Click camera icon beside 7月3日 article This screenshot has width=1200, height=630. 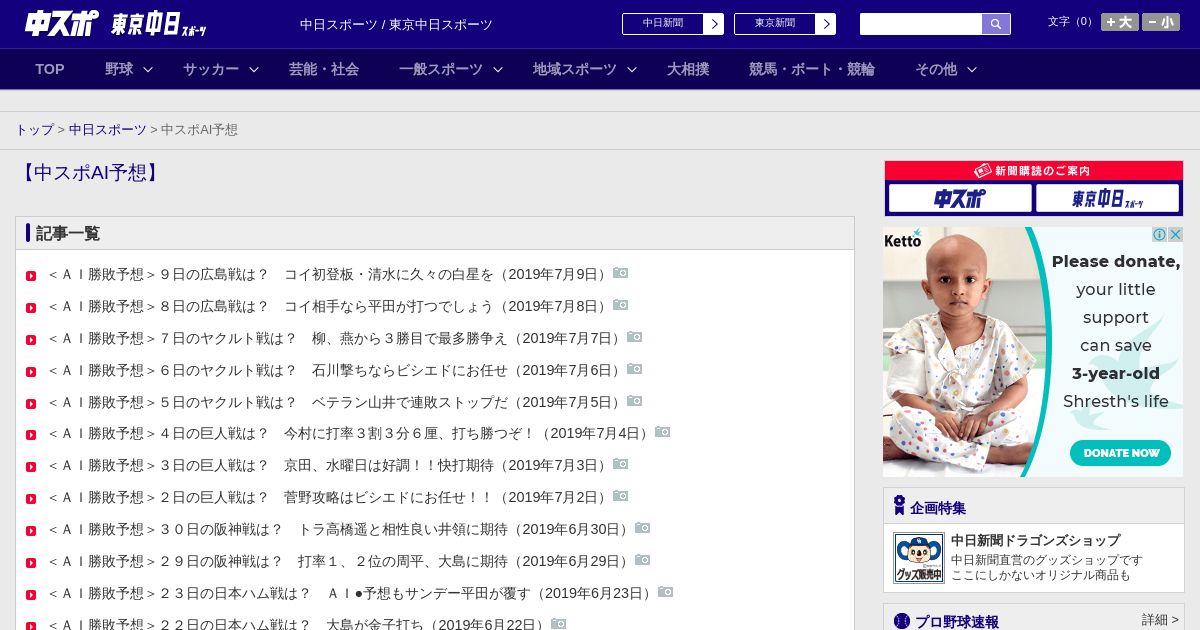621,464
